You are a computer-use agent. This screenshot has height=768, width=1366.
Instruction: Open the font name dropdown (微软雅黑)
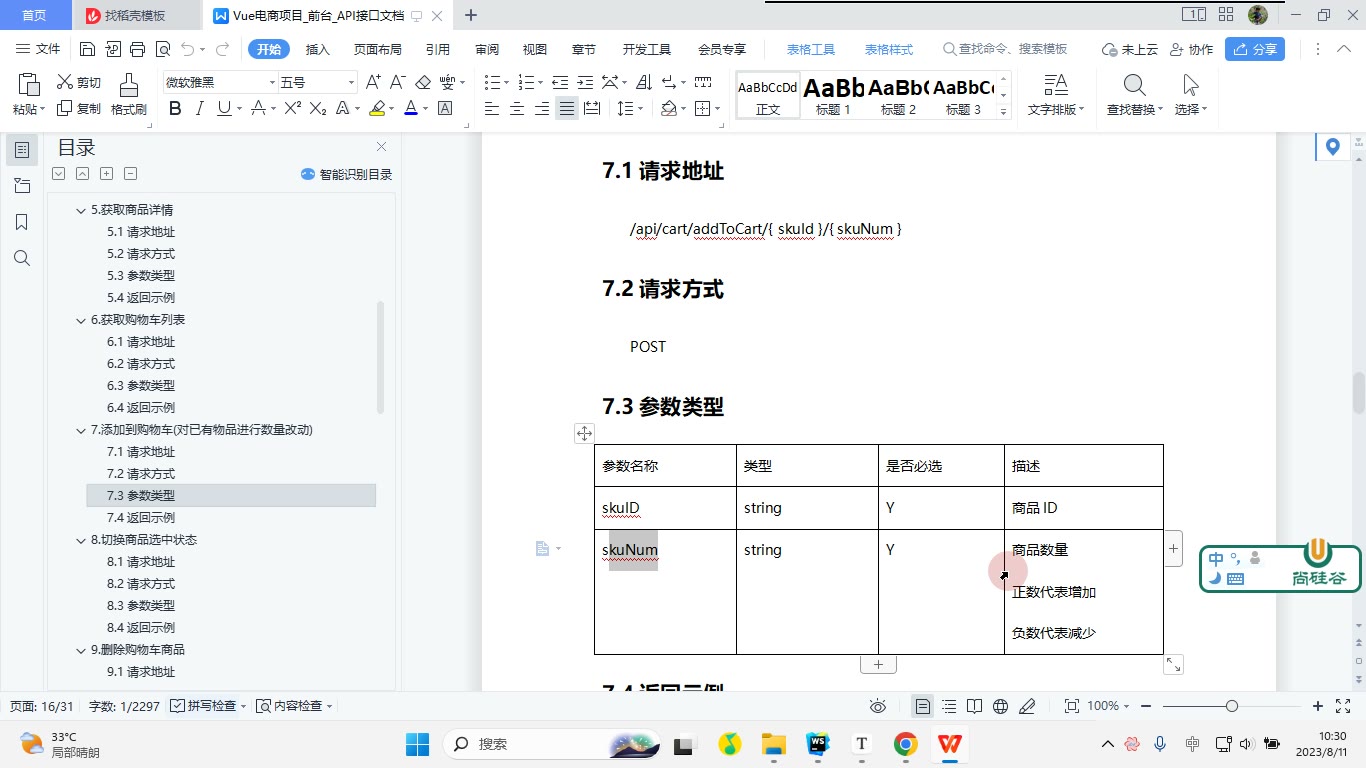click(x=272, y=82)
